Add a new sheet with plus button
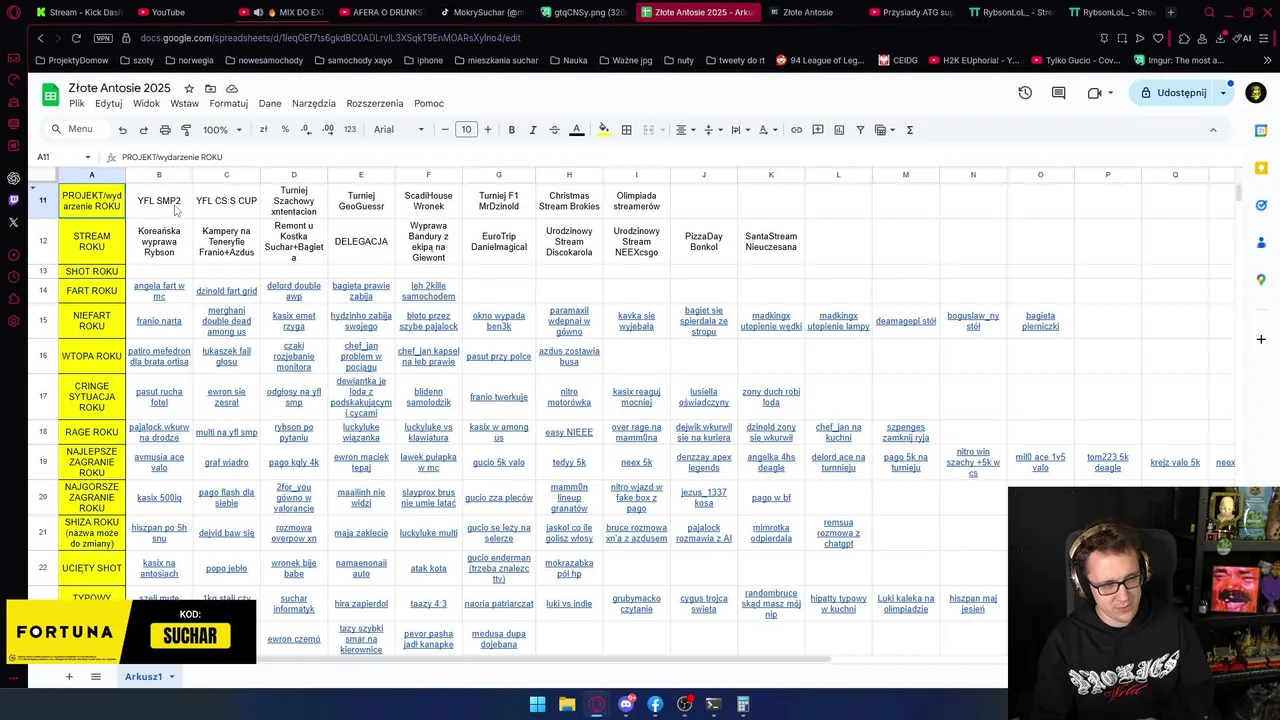The height and width of the screenshot is (720, 1280). pos(69,677)
